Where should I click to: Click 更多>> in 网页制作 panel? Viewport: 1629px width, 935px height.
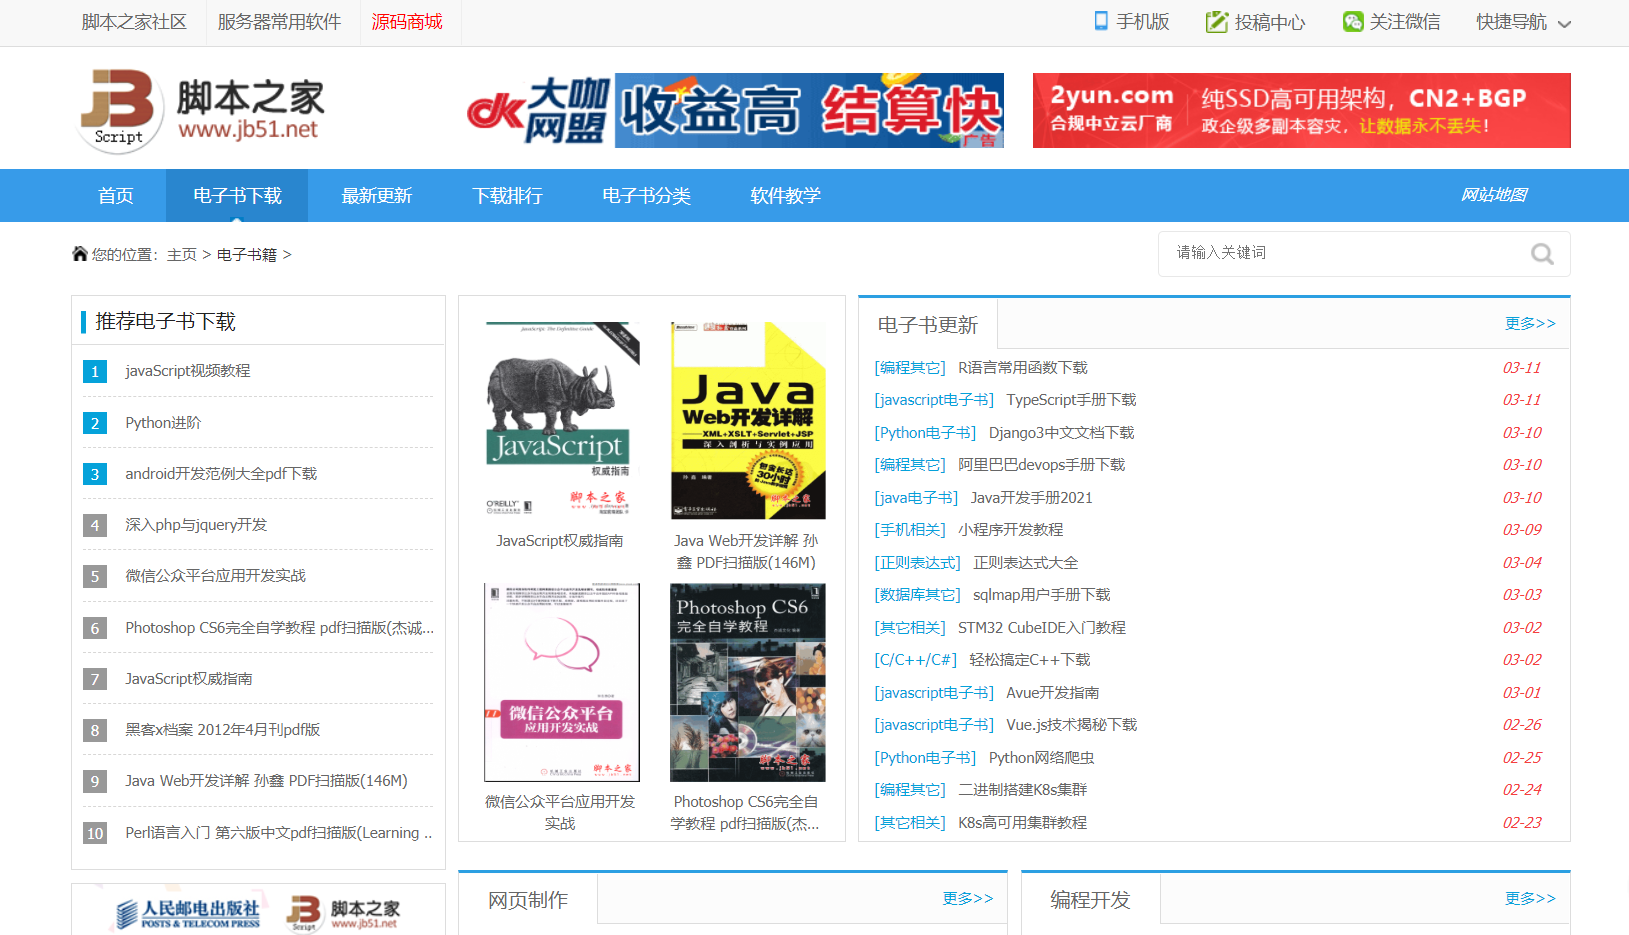tap(968, 898)
